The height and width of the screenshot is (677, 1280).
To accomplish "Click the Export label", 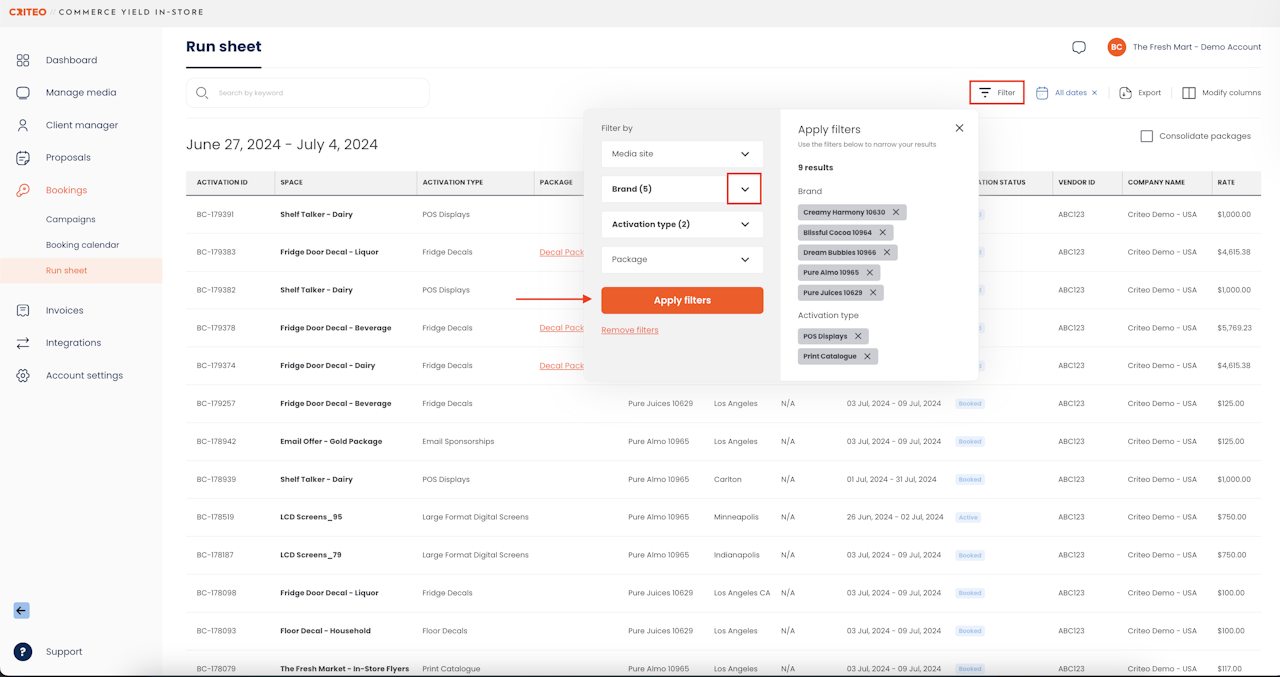I will click(x=1150, y=93).
